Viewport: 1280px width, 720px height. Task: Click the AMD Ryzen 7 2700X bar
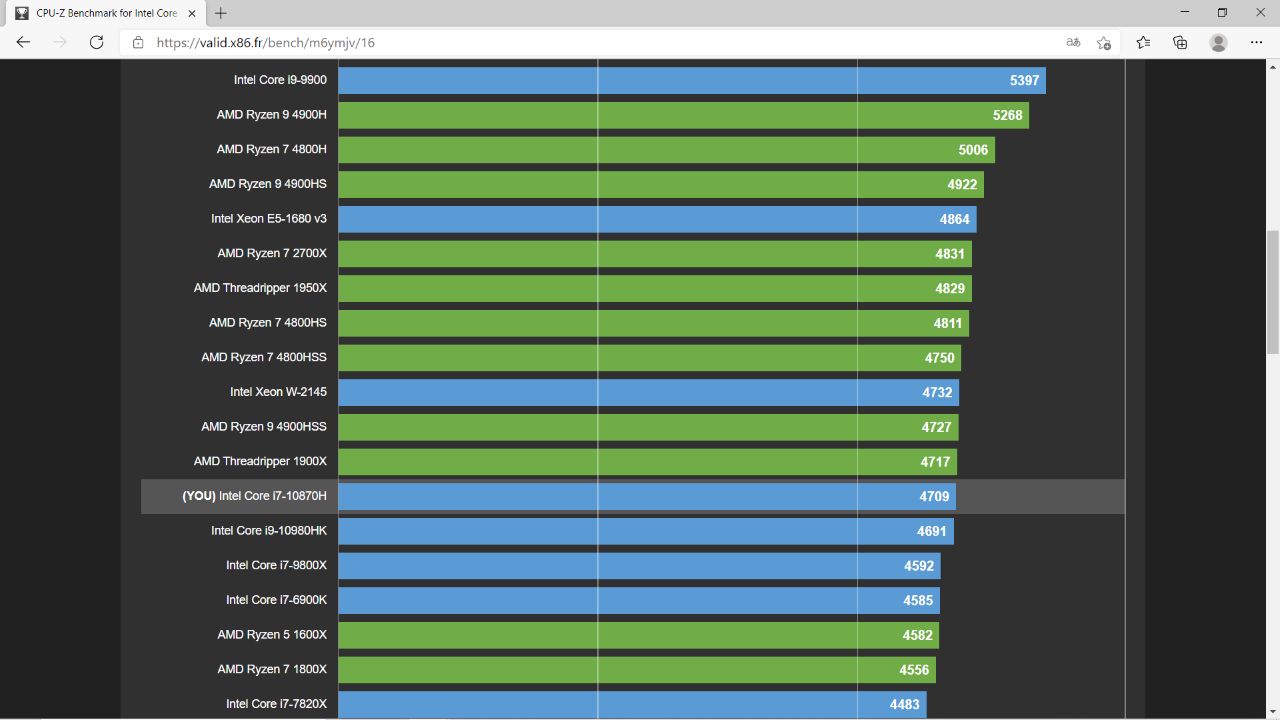coord(655,254)
